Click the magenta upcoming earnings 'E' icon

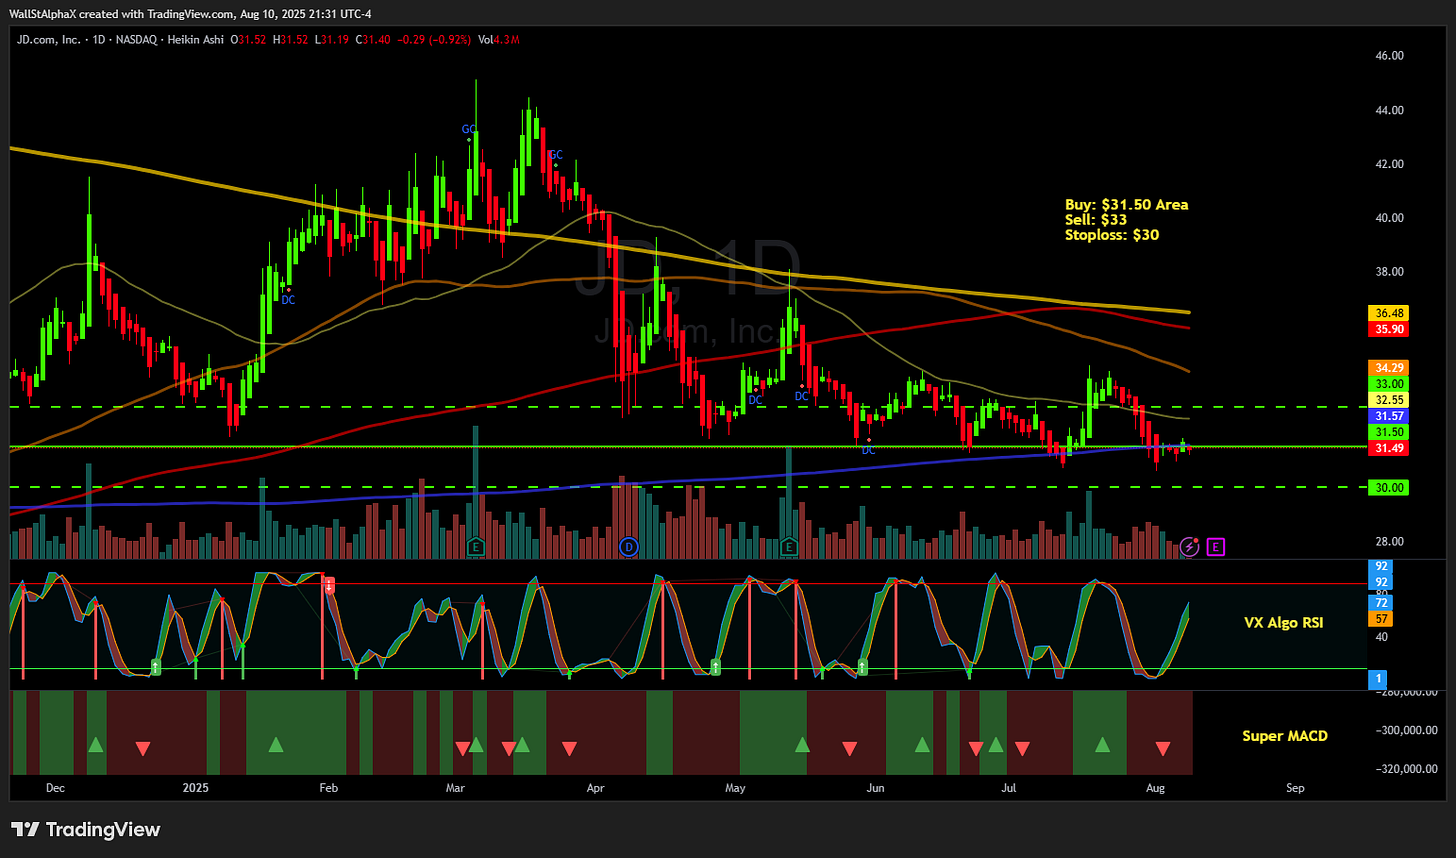[1216, 546]
